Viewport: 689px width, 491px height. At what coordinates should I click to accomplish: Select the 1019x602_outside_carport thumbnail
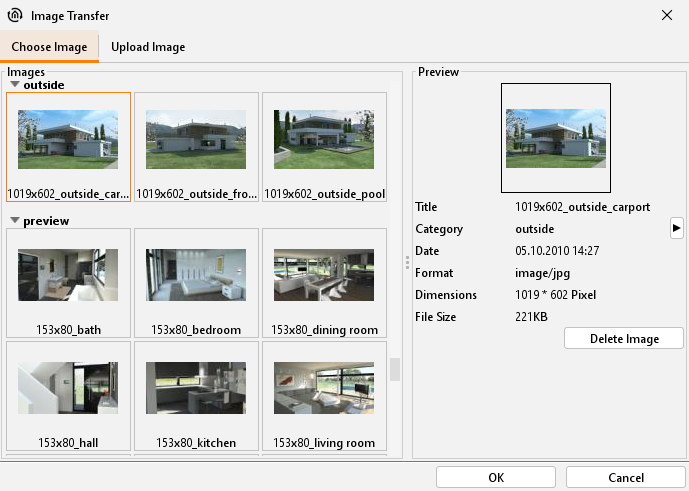click(x=68, y=148)
